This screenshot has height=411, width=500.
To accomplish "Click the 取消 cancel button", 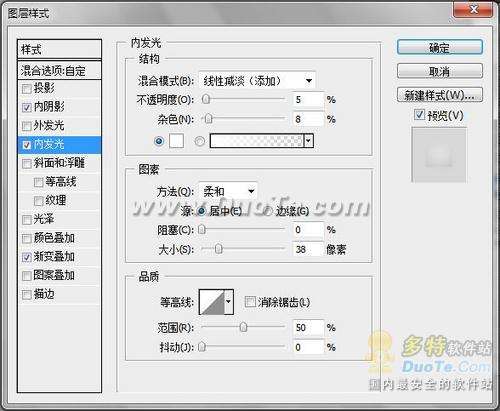I will click(440, 71).
